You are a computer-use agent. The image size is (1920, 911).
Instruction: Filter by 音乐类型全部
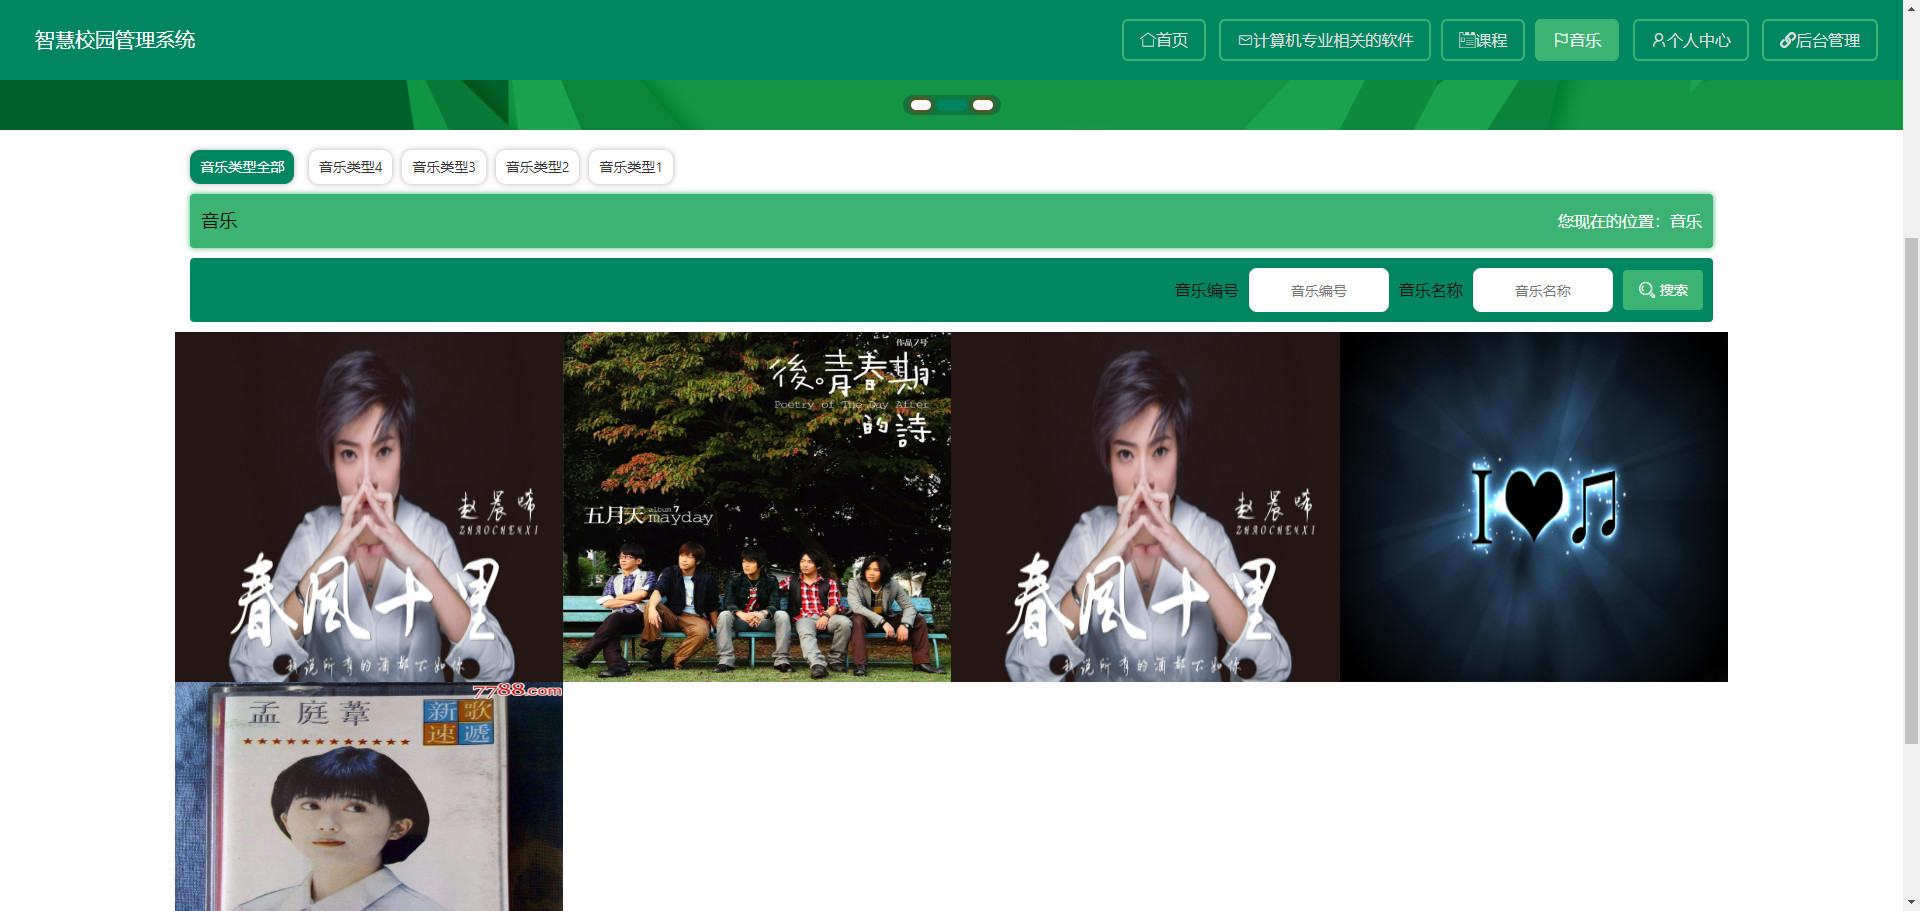(x=242, y=167)
